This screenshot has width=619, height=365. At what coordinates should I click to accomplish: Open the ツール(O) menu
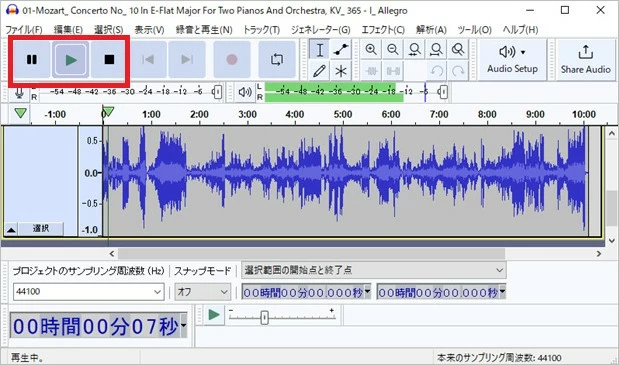click(x=475, y=30)
